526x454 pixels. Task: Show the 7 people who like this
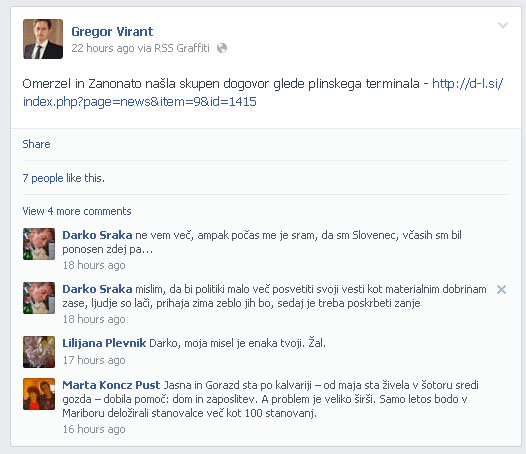[43, 178]
